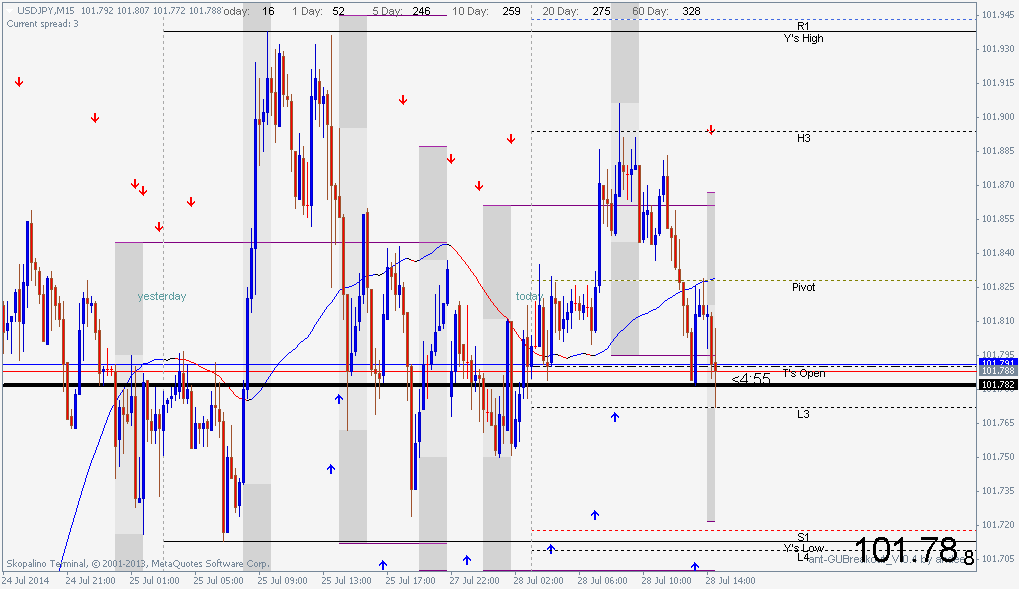Click the 101.782 black price tag on axis
Screen dimensions: 1019x589
(998, 385)
